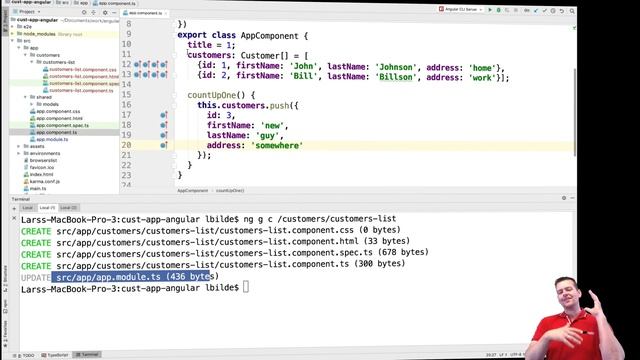Expand the e2e folder
The height and width of the screenshot is (360, 640).
click(x=13, y=27)
